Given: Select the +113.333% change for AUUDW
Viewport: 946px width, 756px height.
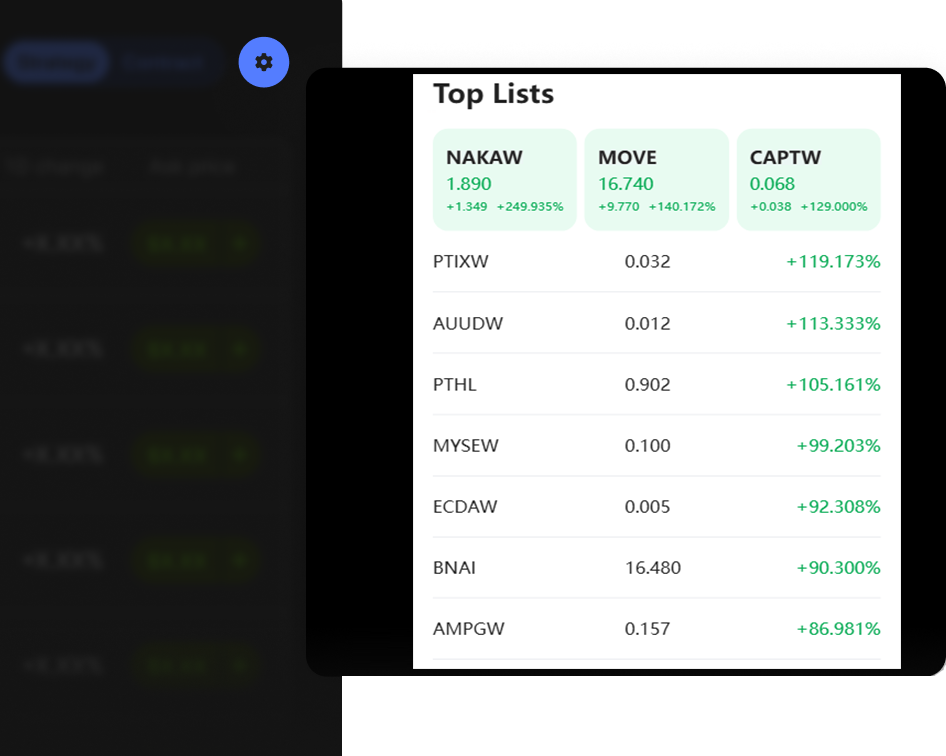Looking at the screenshot, I should click(x=832, y=324).
